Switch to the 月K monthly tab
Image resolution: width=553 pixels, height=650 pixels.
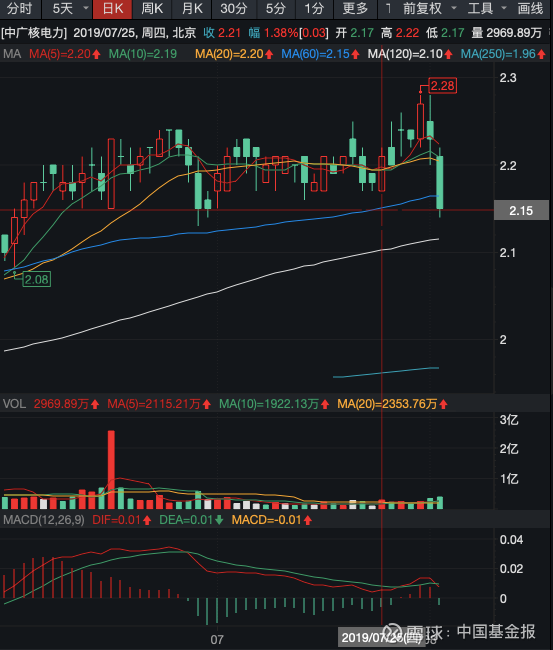point(192,9)
